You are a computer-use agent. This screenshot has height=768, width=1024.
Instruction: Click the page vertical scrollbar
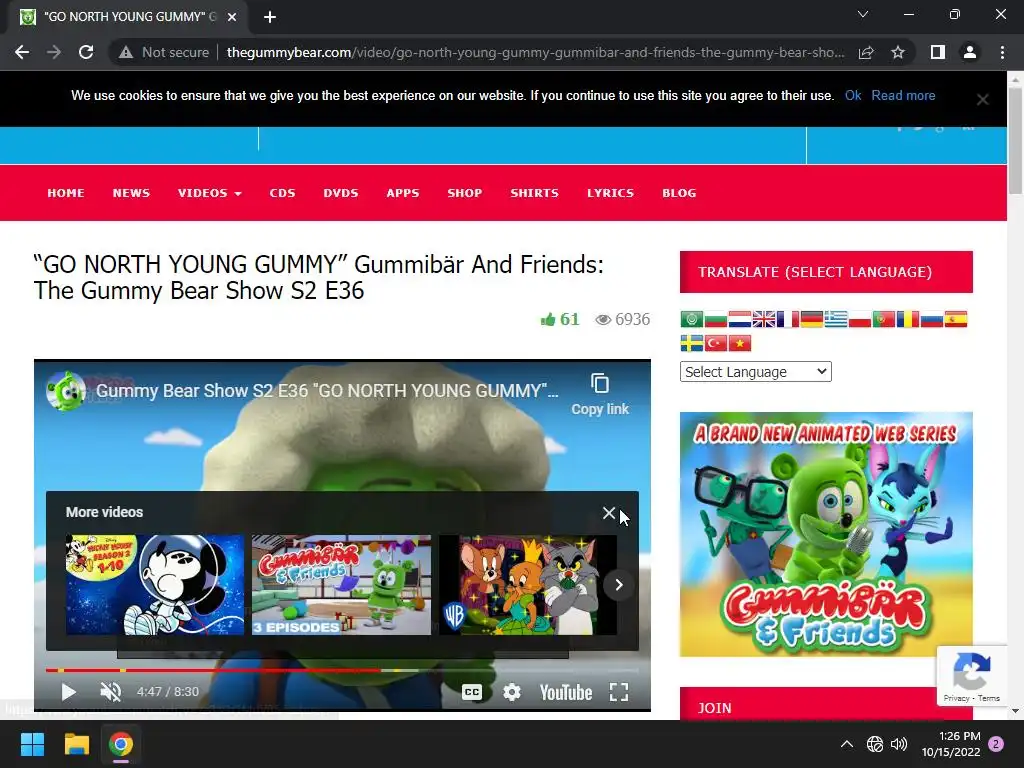click(1015, 140)
